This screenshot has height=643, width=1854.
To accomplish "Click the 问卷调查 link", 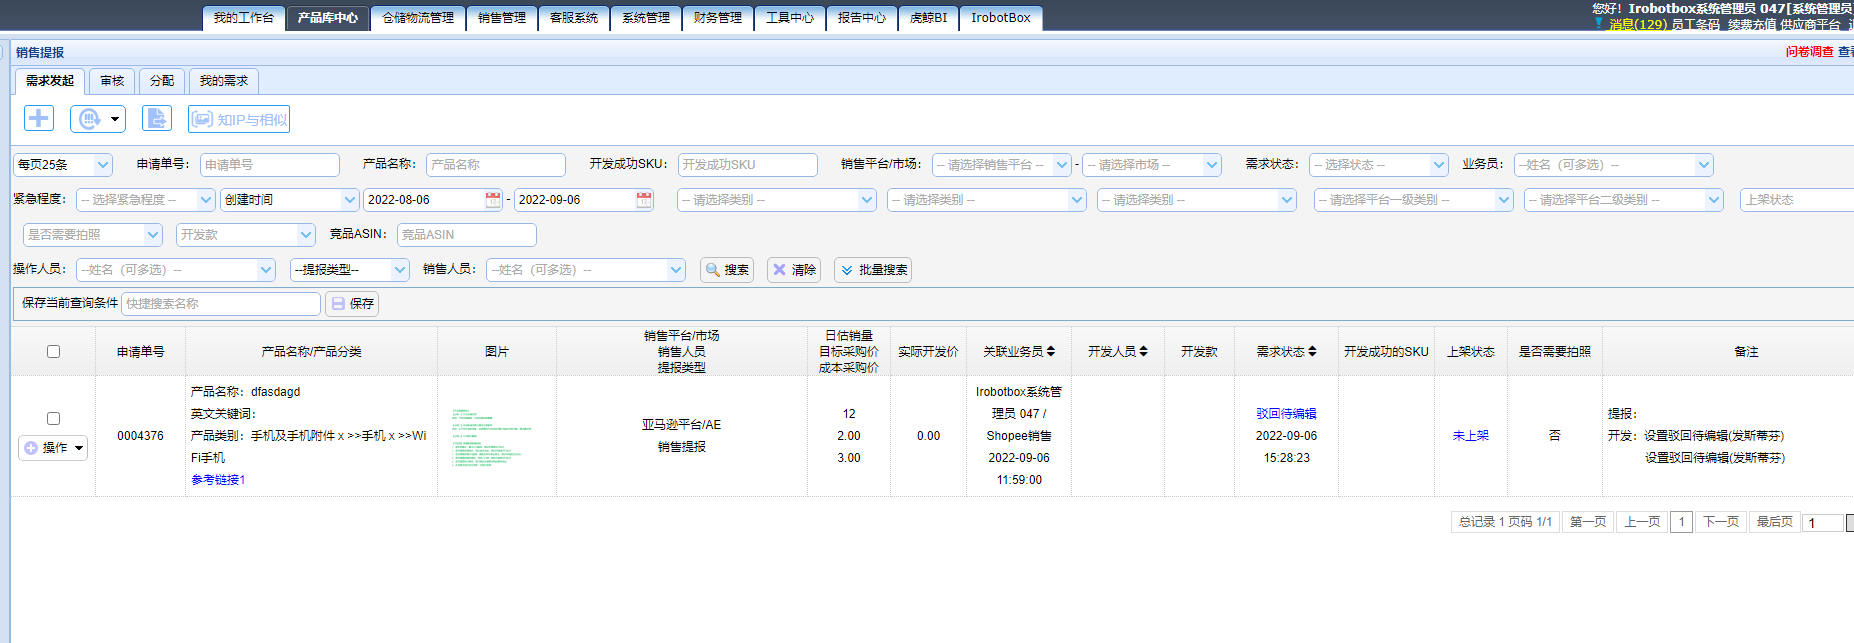I will pyautogui.click(x=1810, y=52).
